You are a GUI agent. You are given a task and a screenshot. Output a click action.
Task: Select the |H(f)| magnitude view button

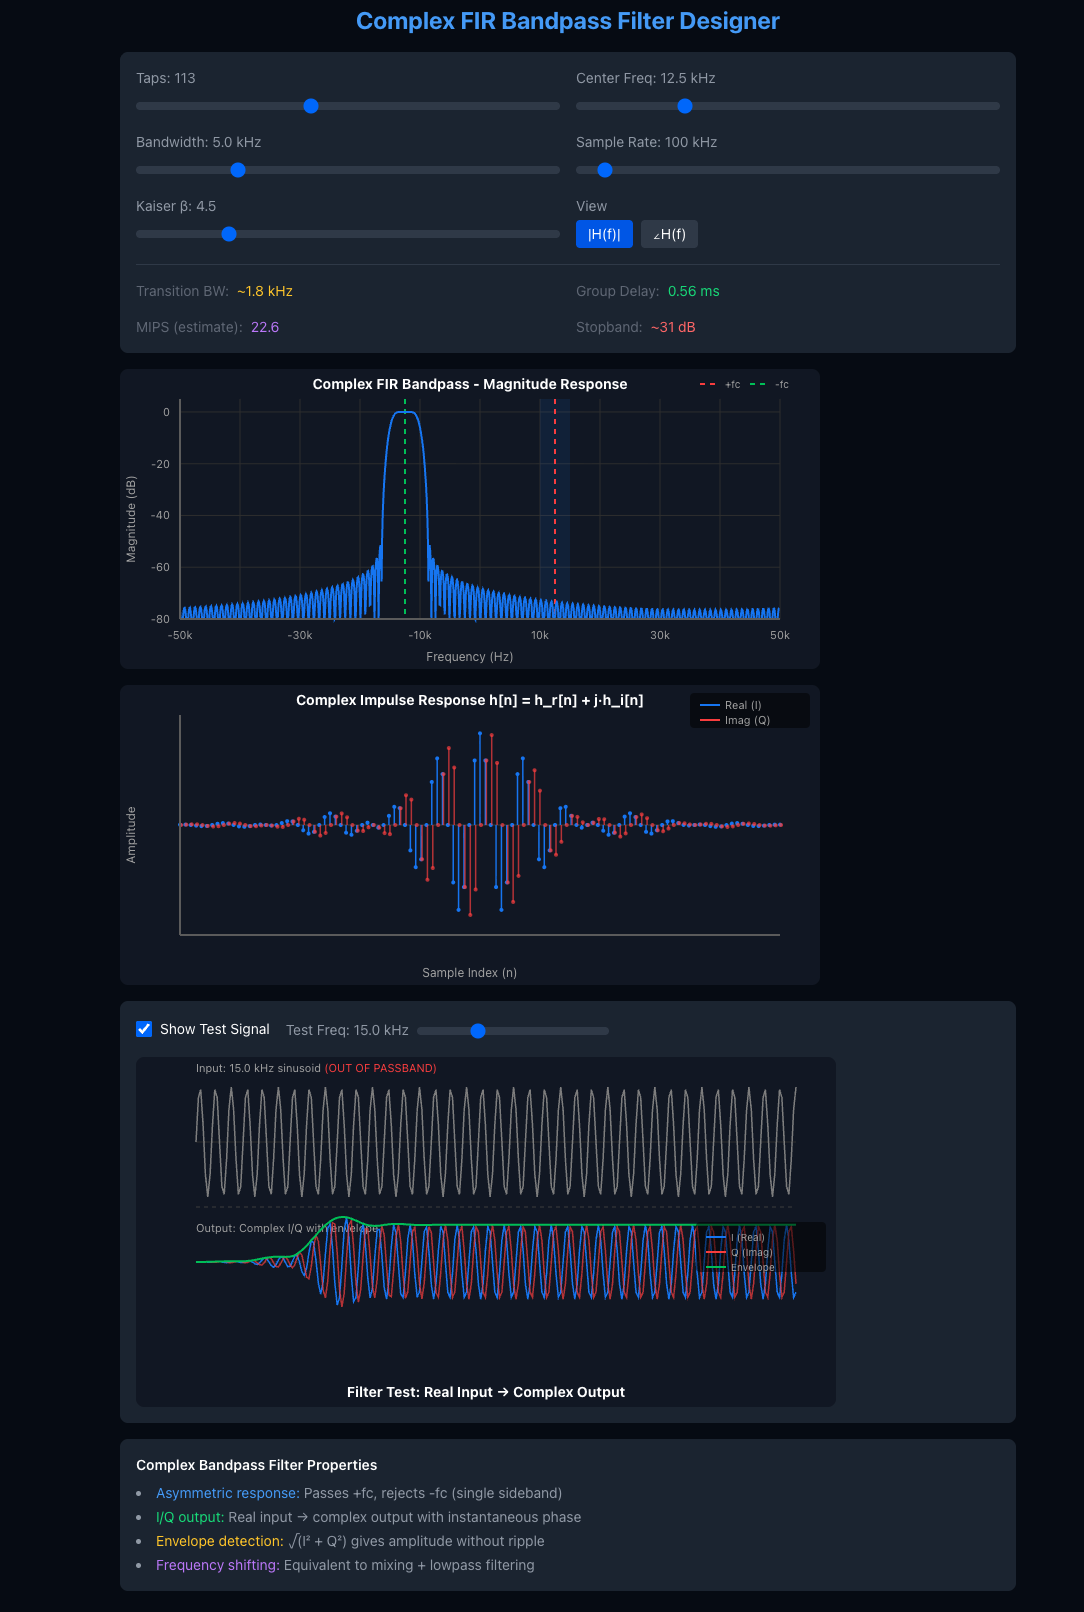pos(604,234)
